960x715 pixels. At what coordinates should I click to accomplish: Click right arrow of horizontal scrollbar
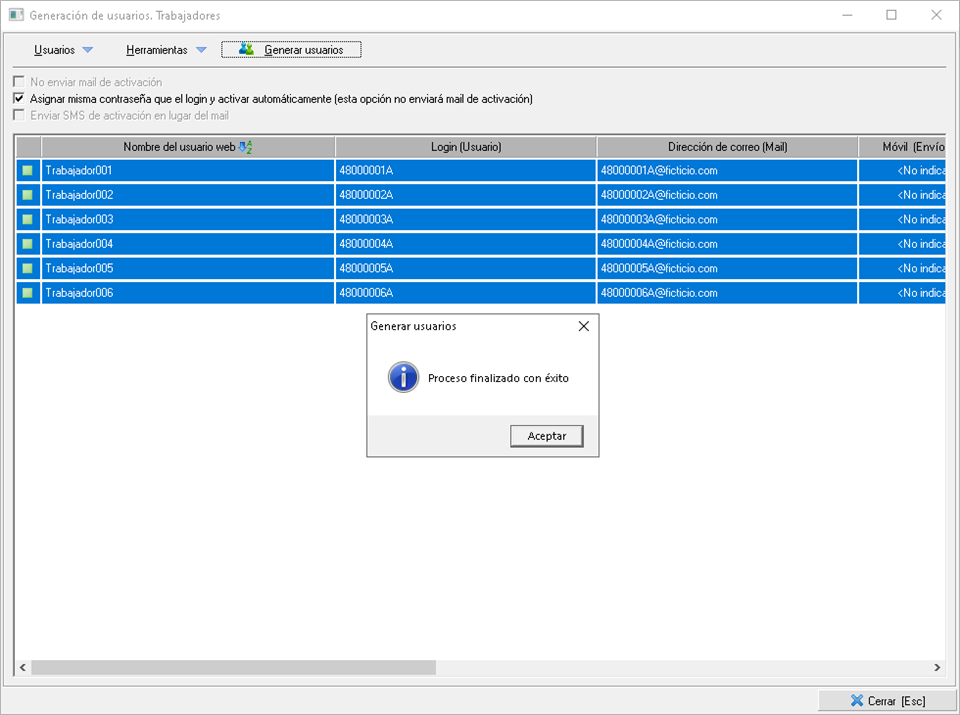(x=937, y=667)
